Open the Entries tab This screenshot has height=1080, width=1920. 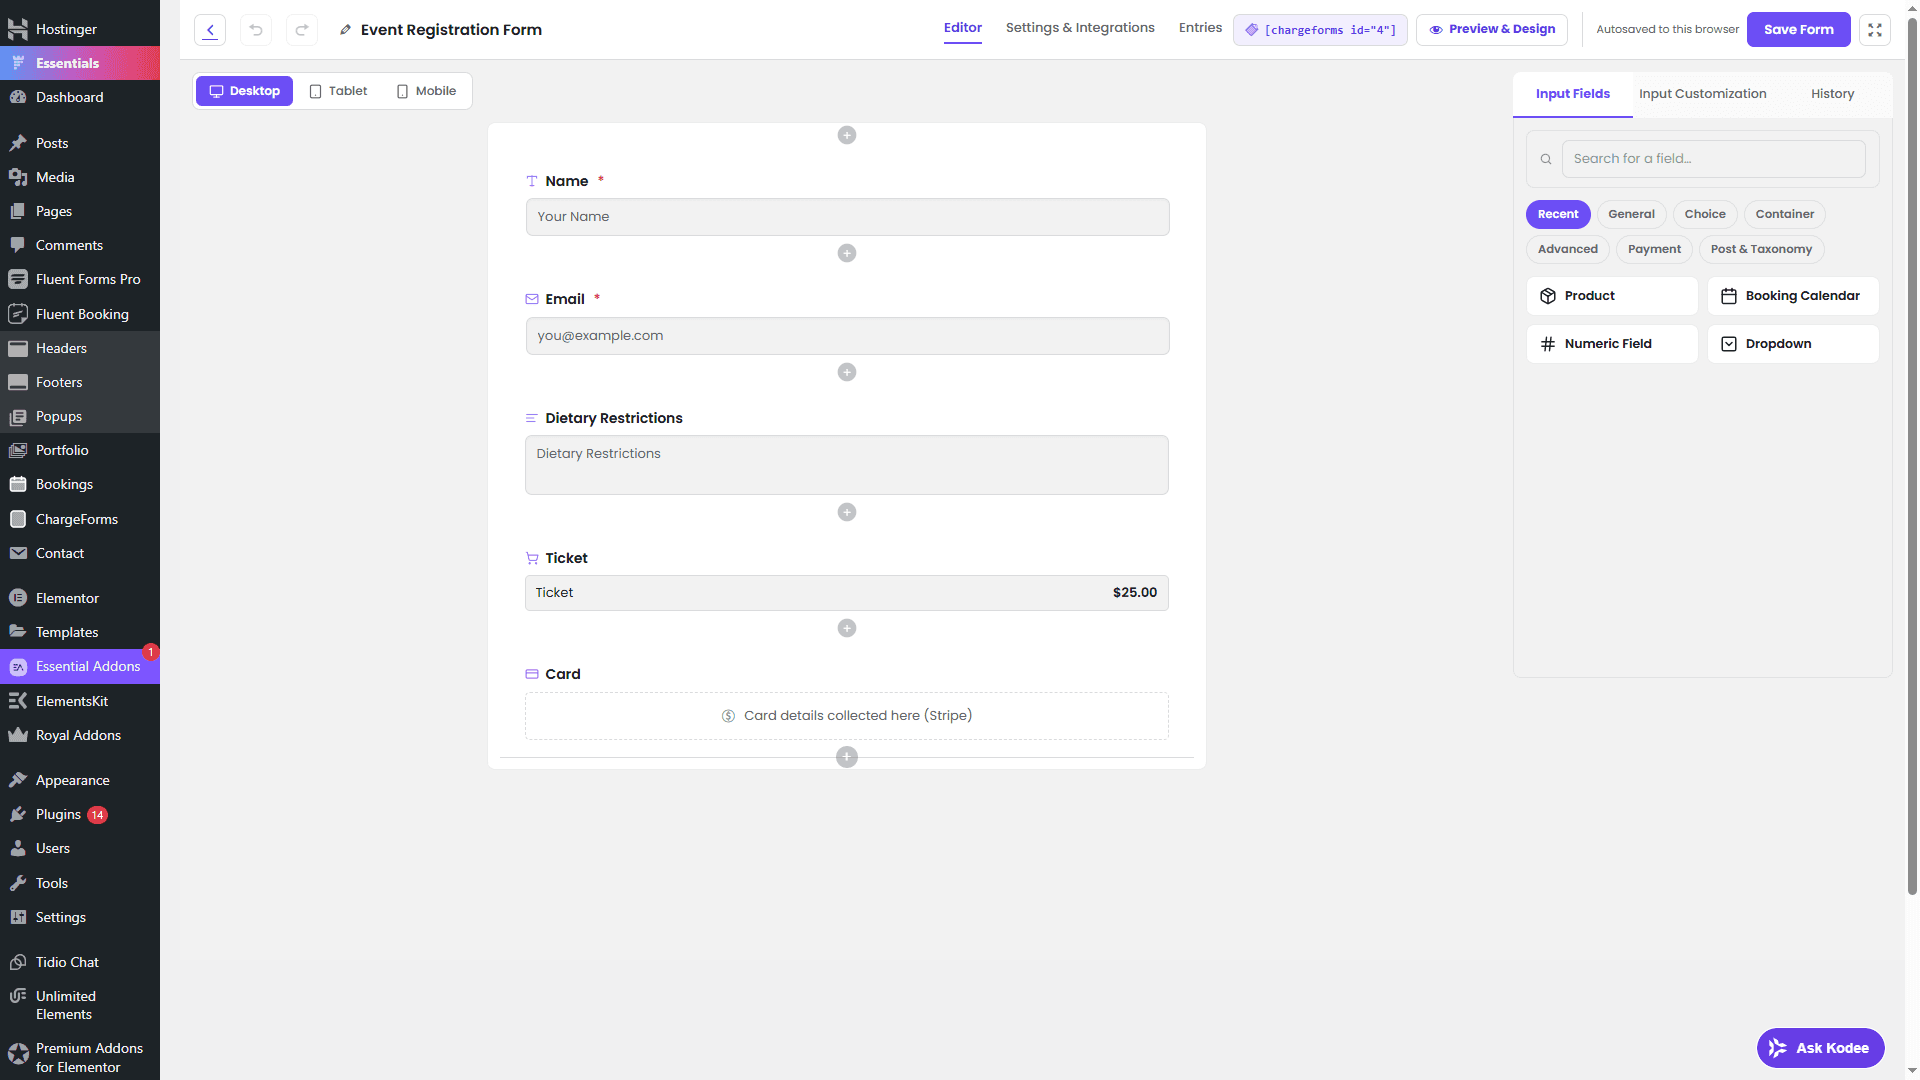point(1200,28)
